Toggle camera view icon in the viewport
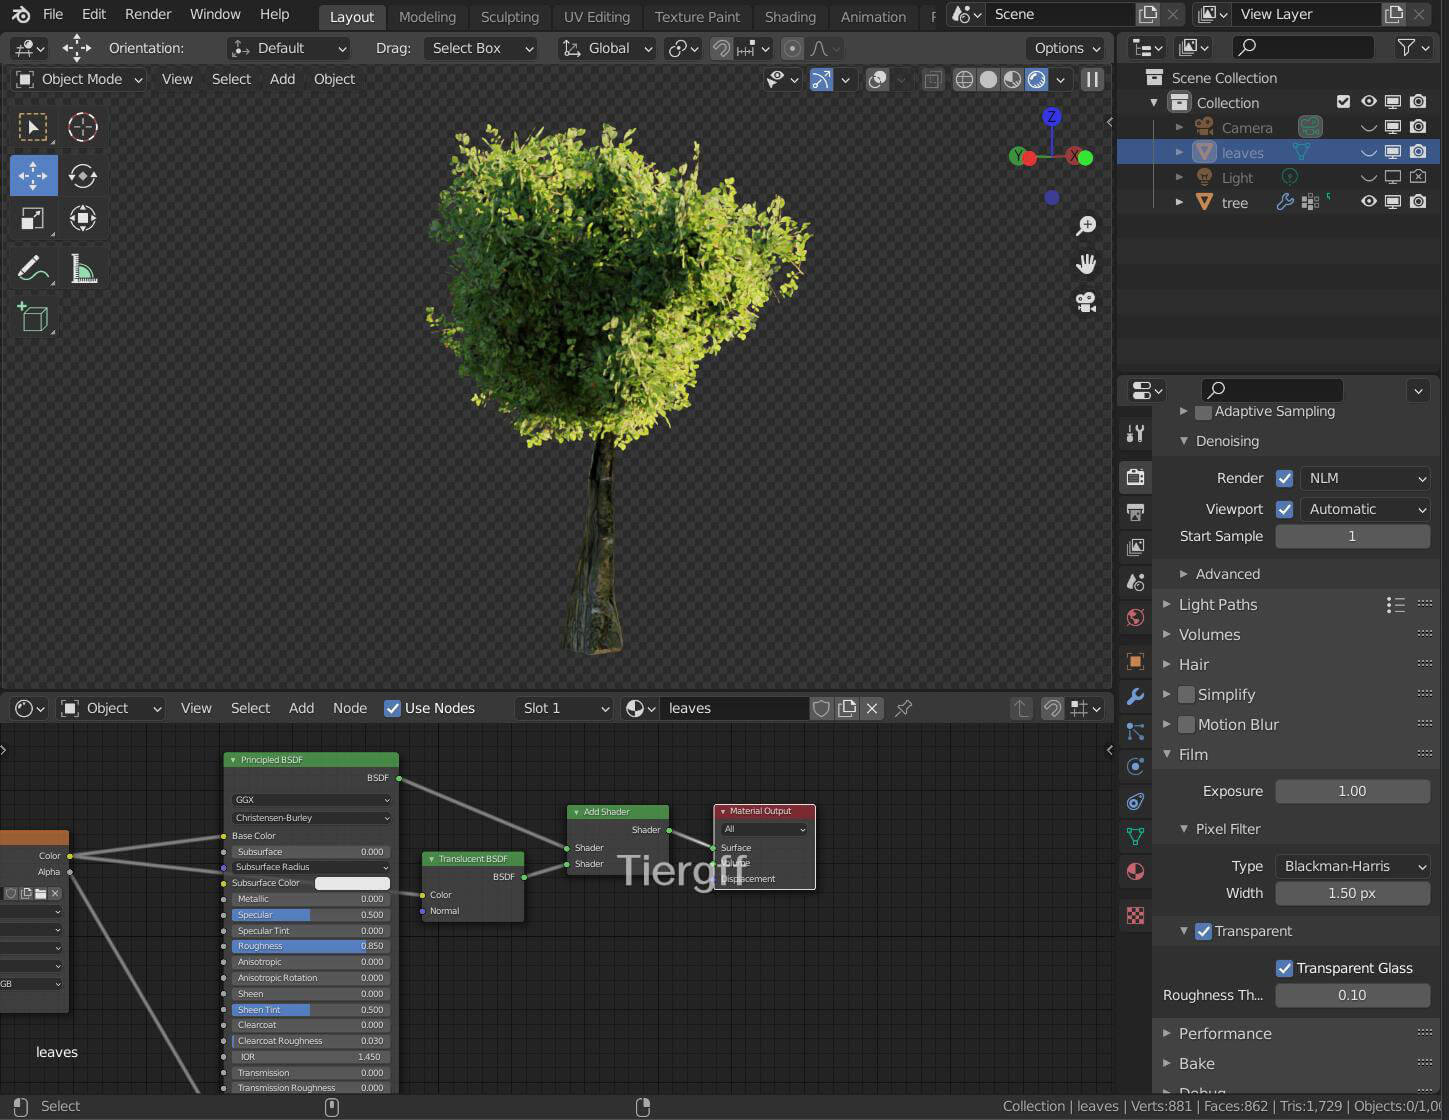 [1086, 302]
